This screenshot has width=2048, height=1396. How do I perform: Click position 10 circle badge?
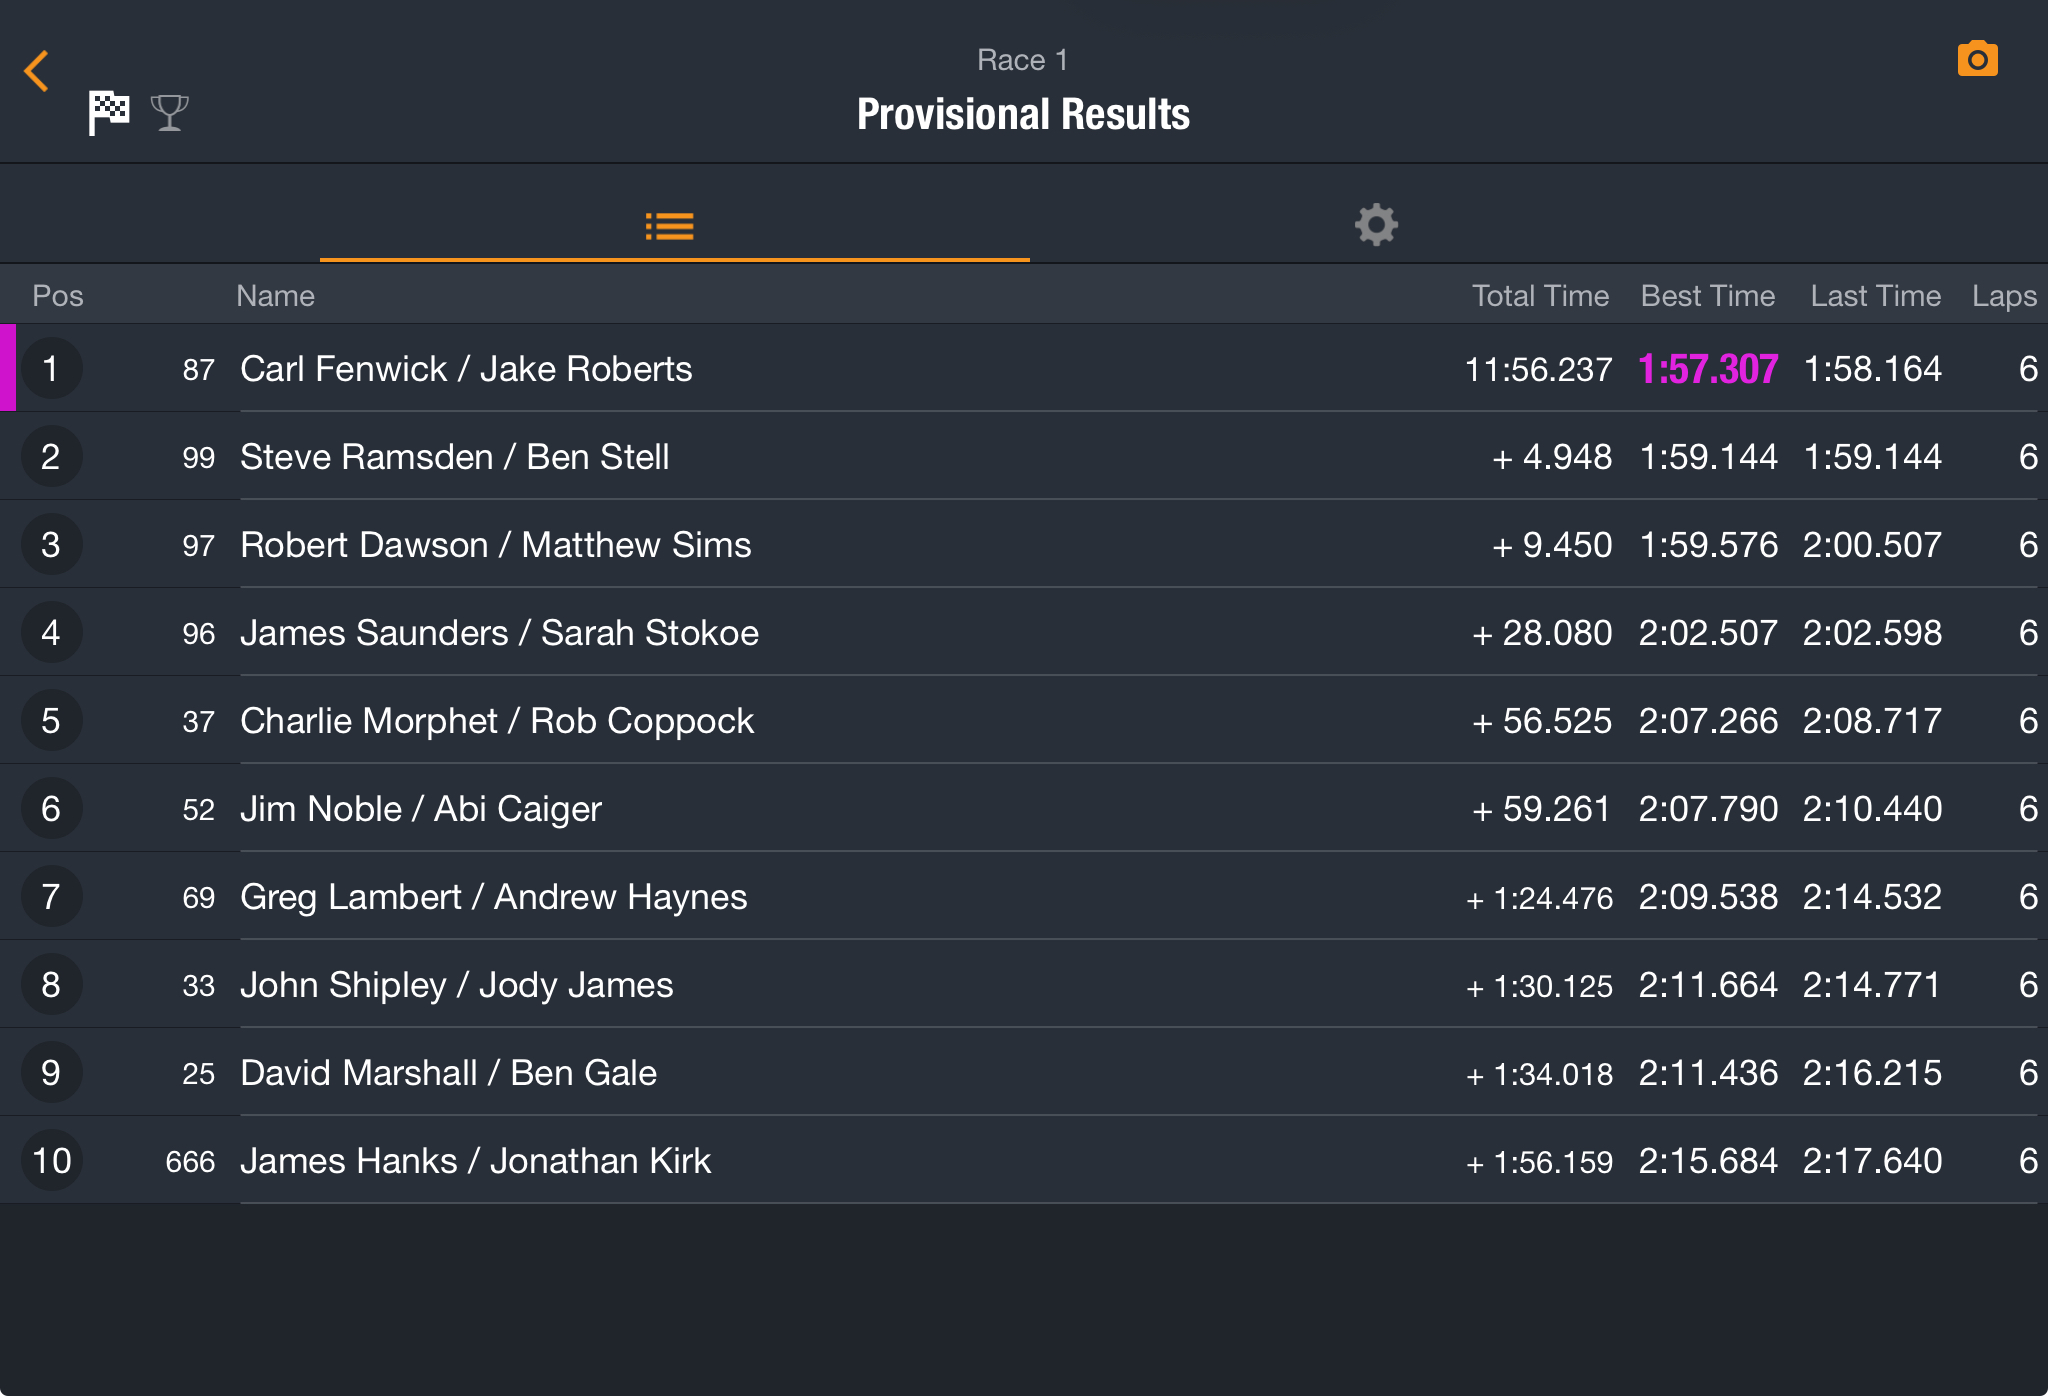point(51,1160)
